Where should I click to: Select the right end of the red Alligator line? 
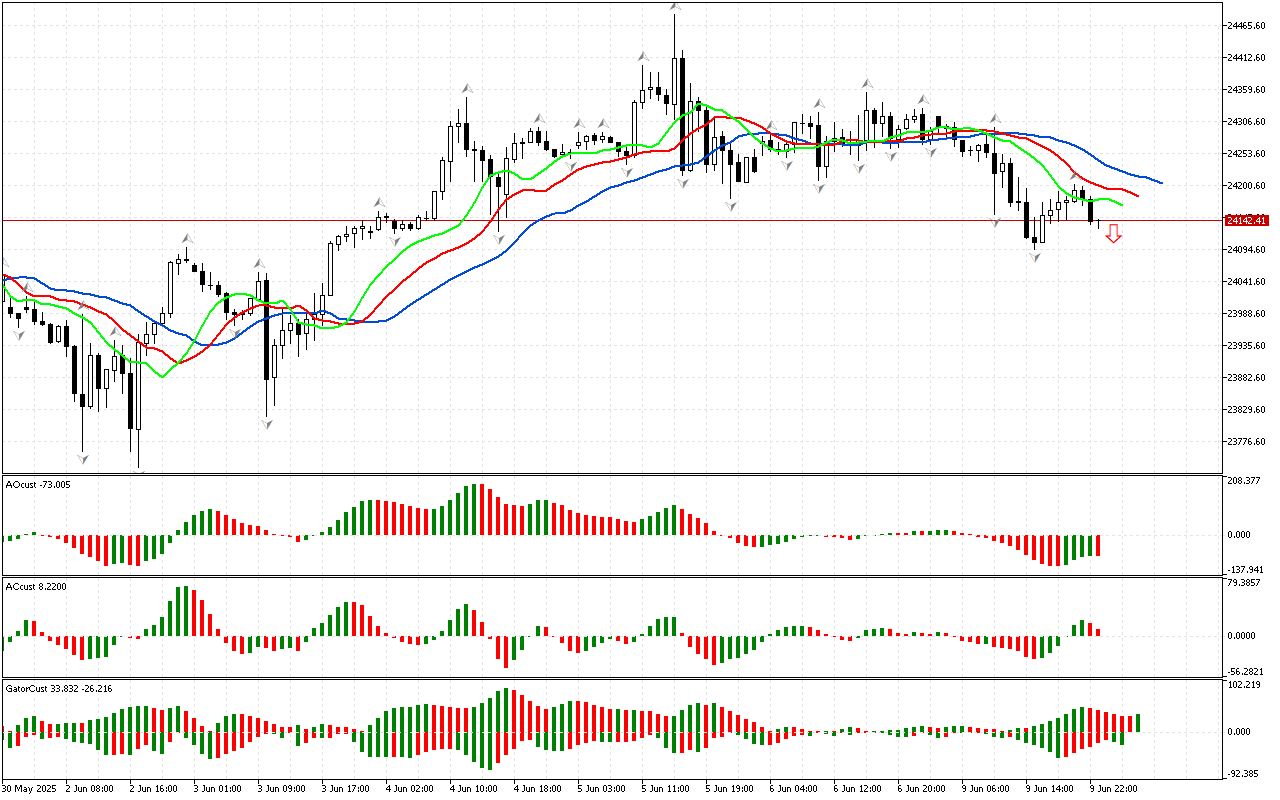1137,195
